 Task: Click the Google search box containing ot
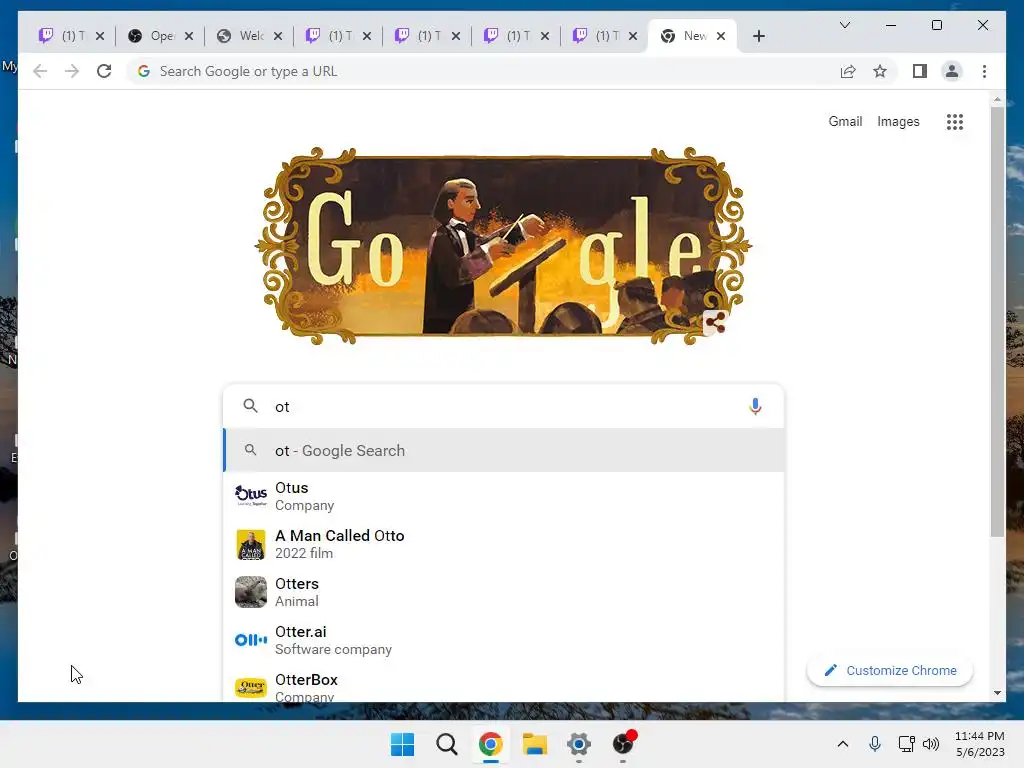[503, 406]
